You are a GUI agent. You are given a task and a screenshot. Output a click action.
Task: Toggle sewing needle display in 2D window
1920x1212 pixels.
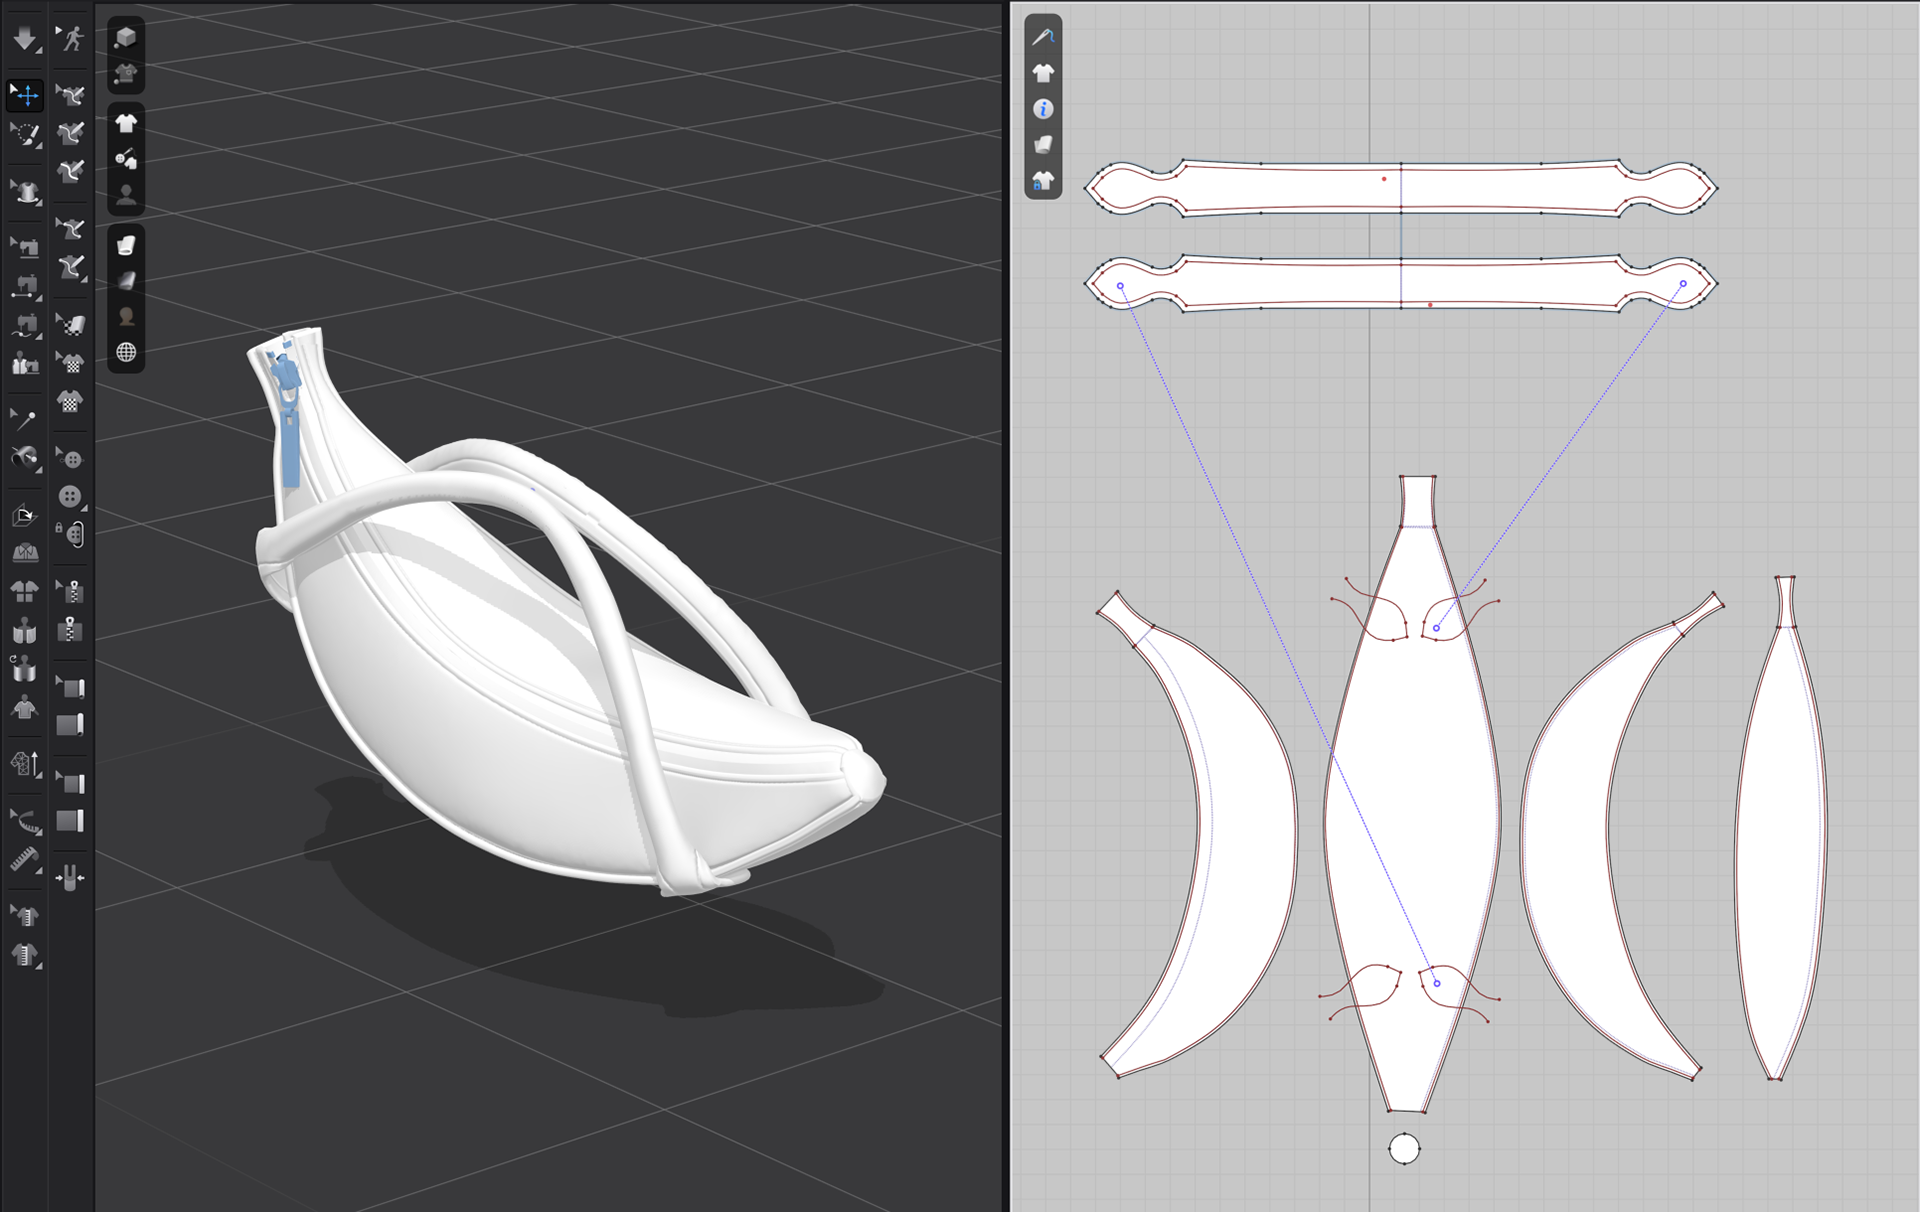tap(1043, 37)
